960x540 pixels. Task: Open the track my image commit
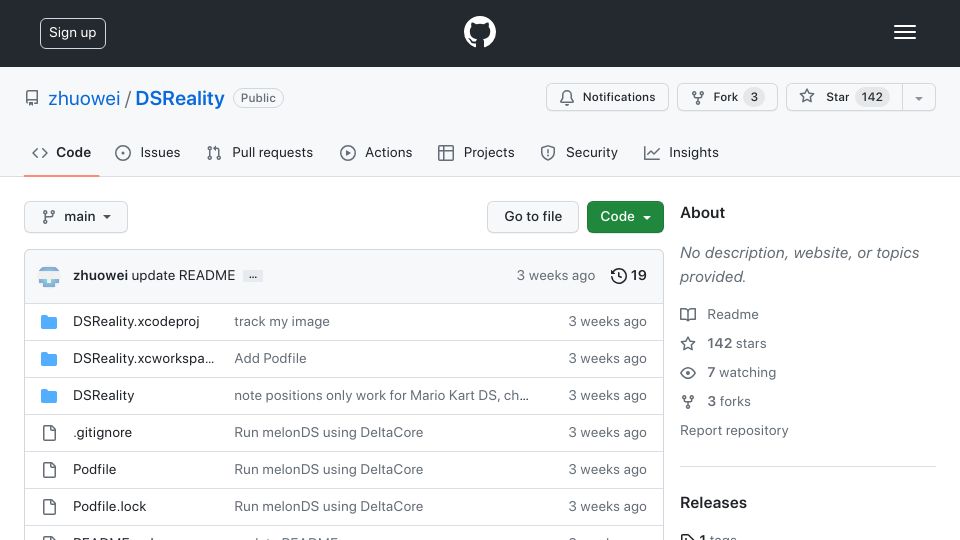[x=282, y=321]
